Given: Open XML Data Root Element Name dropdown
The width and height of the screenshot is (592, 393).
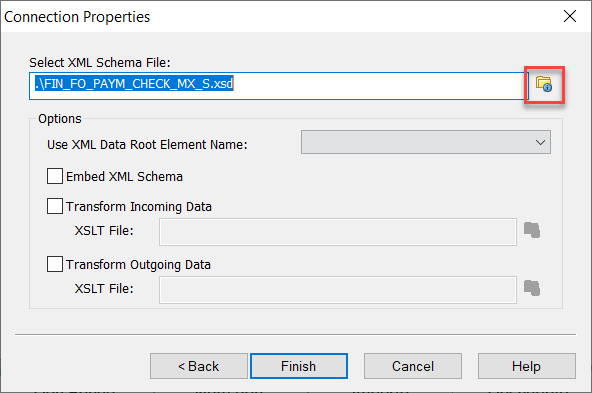Looking at the screenshot, I should click(x=426, y=142).
